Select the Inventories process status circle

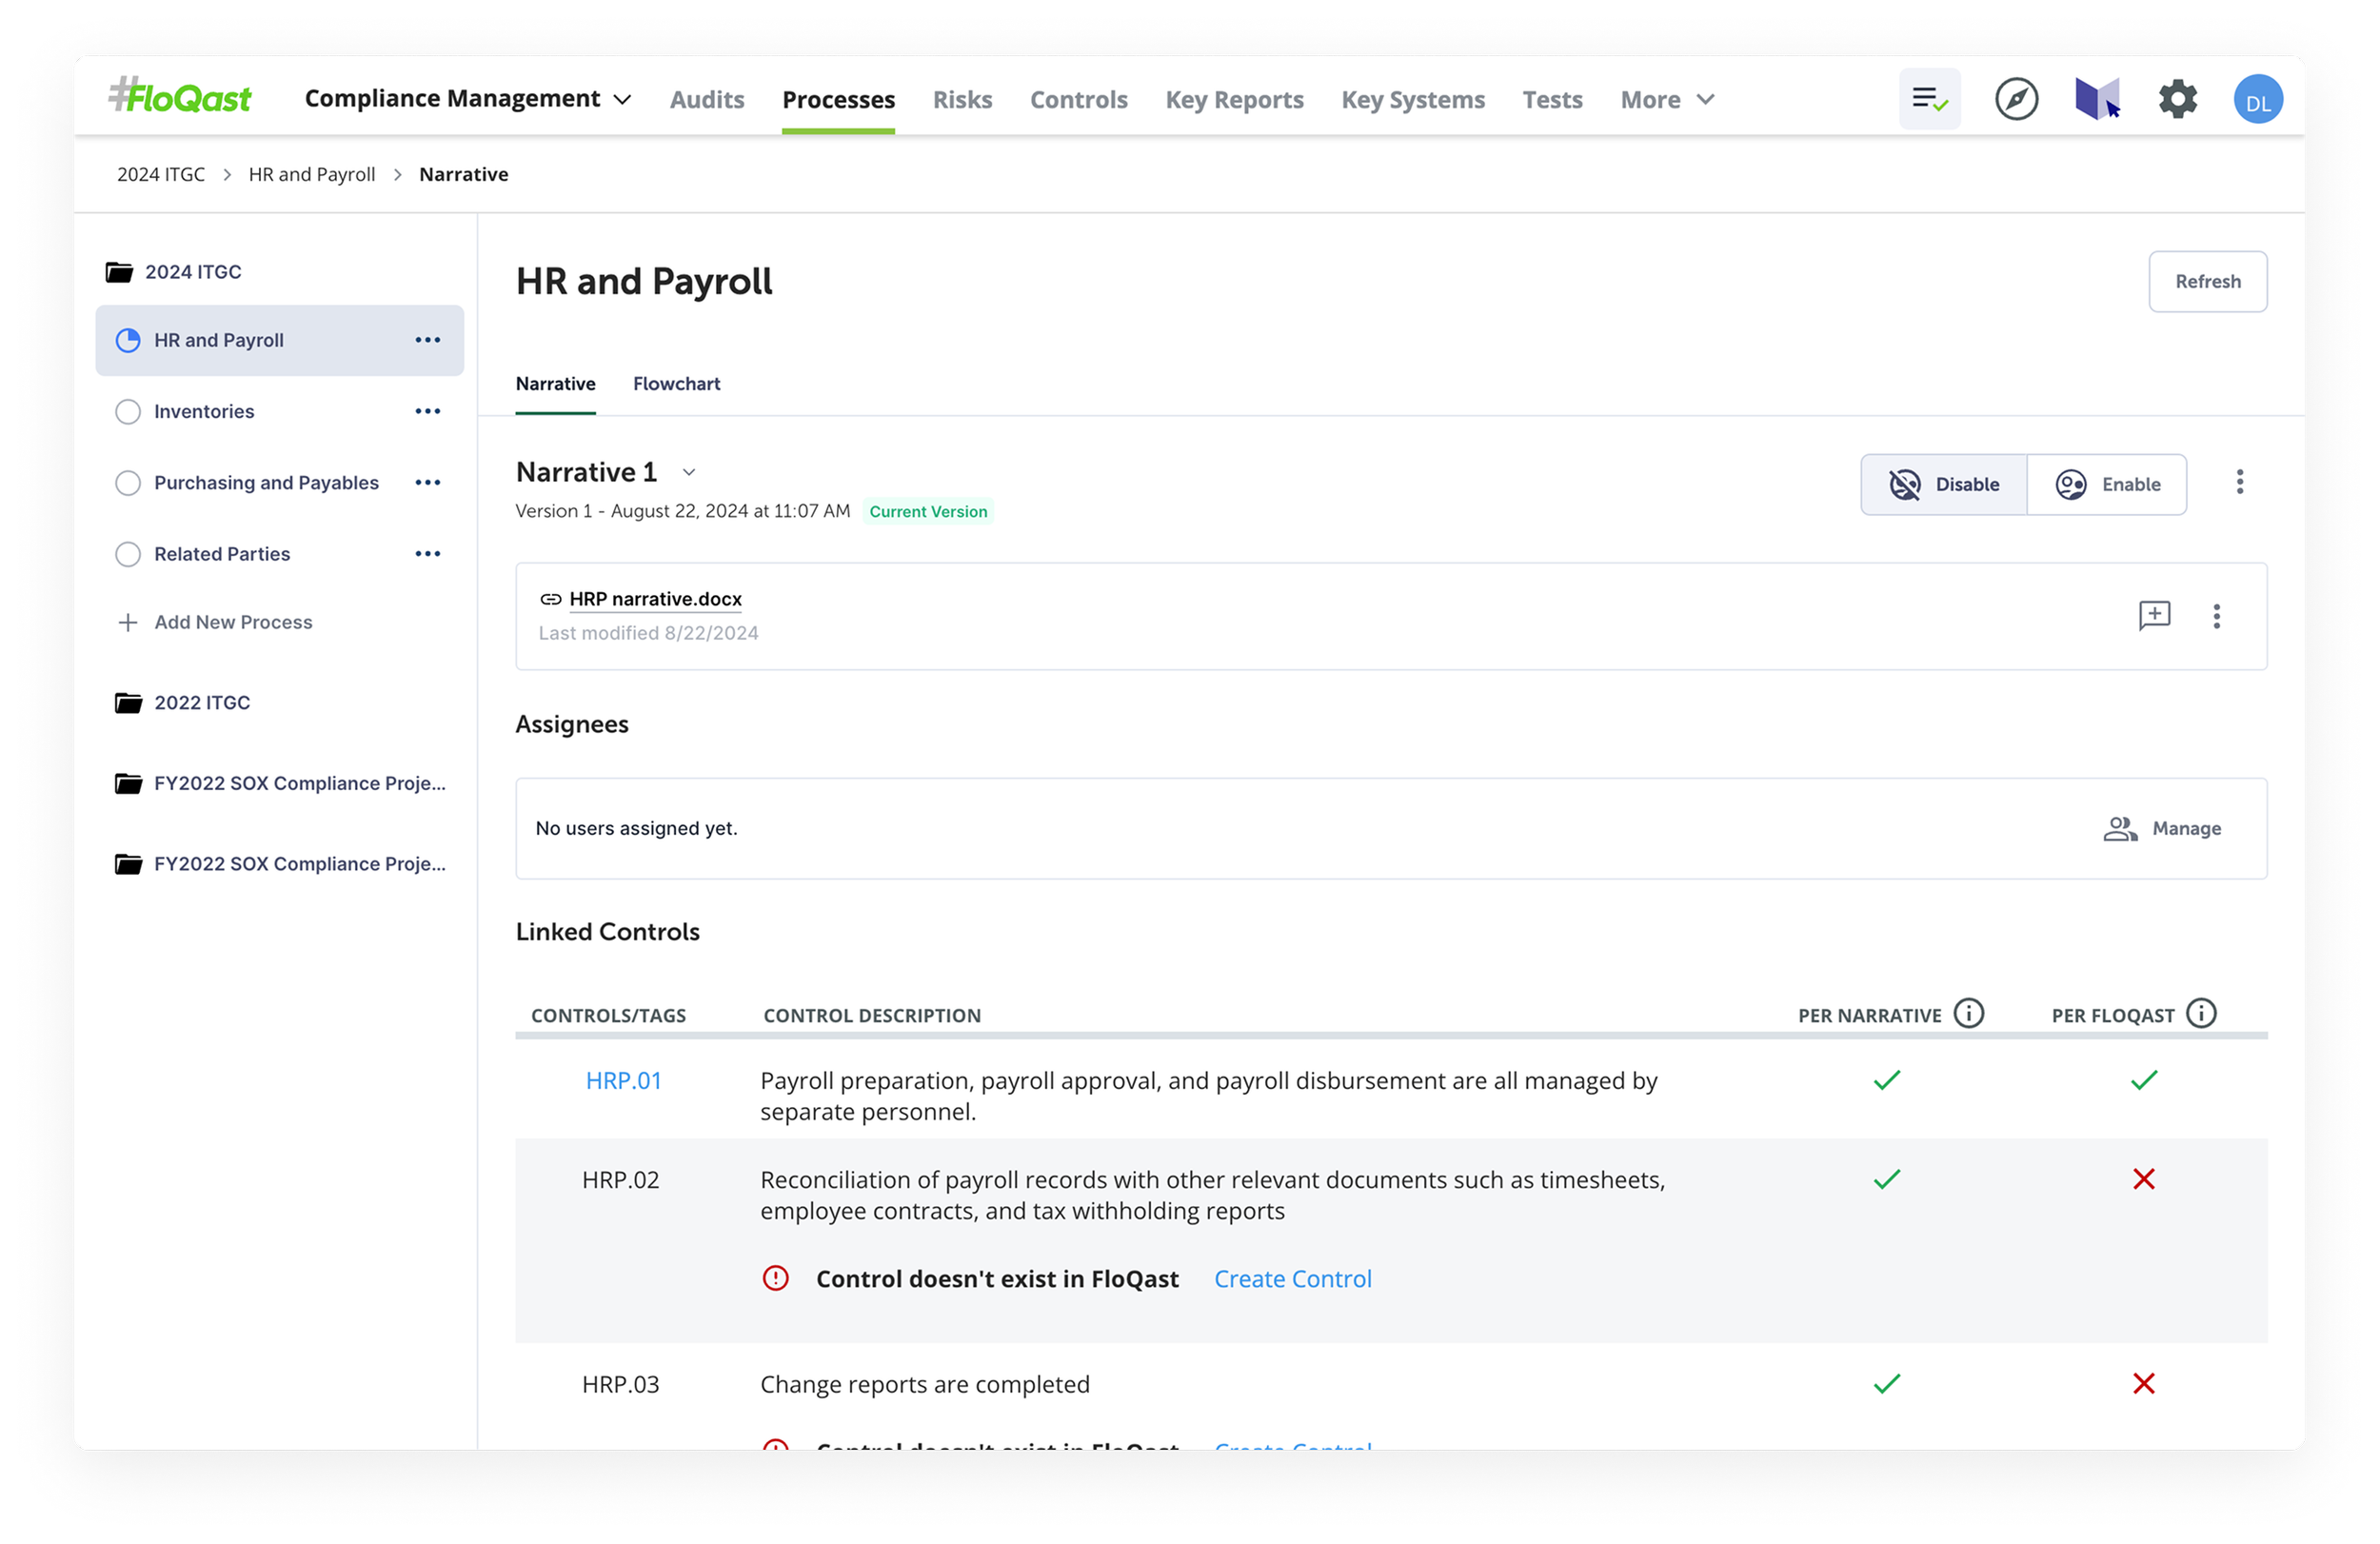point(128,412)
